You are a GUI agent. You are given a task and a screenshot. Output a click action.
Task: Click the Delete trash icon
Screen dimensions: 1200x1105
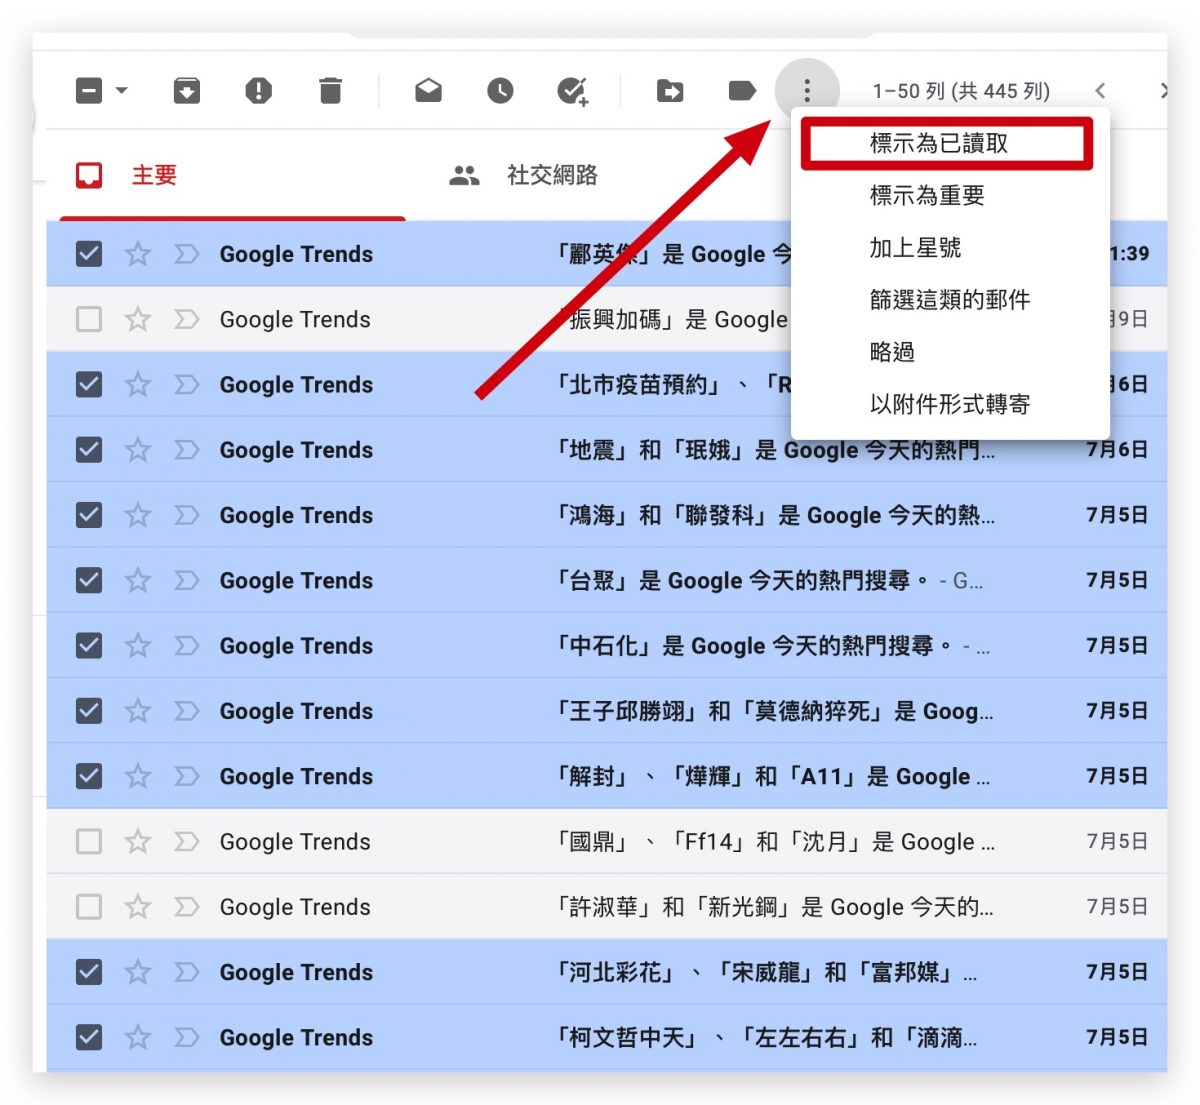click(330, 91)
